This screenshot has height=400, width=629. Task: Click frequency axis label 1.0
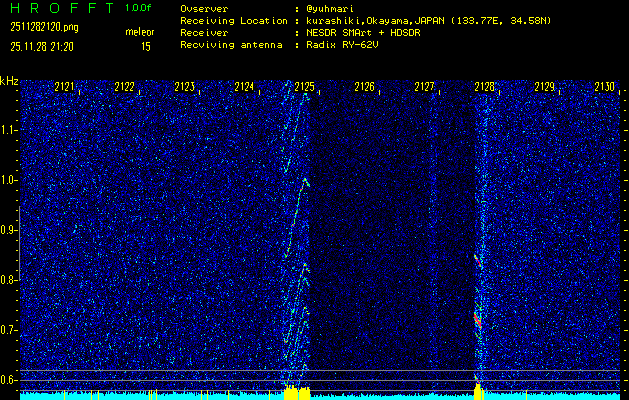click(9, 181)
